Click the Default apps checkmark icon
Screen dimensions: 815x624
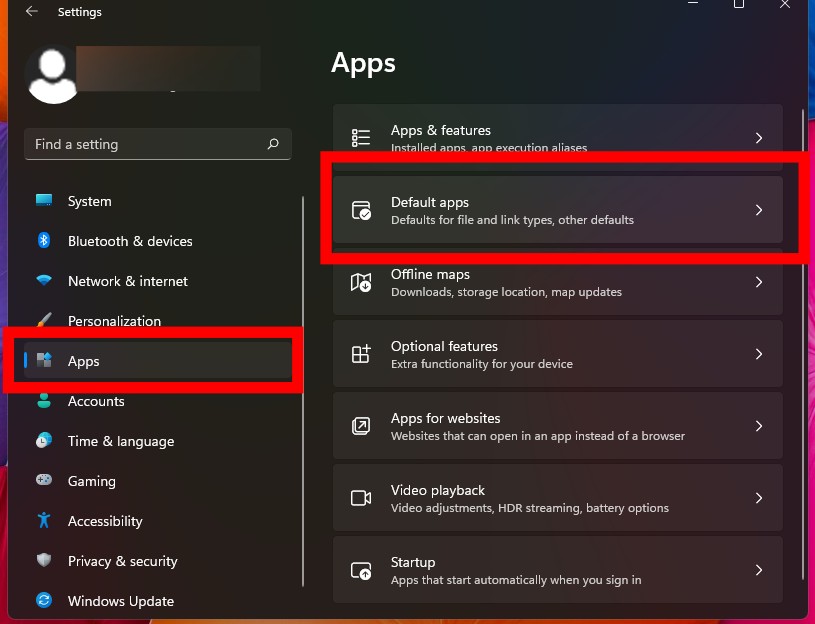point(361,210)
